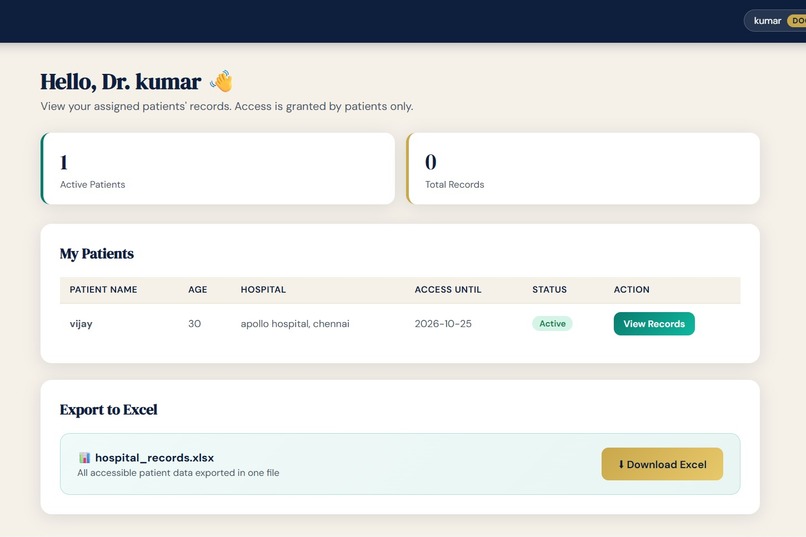Click the age value 30
This screenshot has width=806, height=537.
tap(194, 324)
